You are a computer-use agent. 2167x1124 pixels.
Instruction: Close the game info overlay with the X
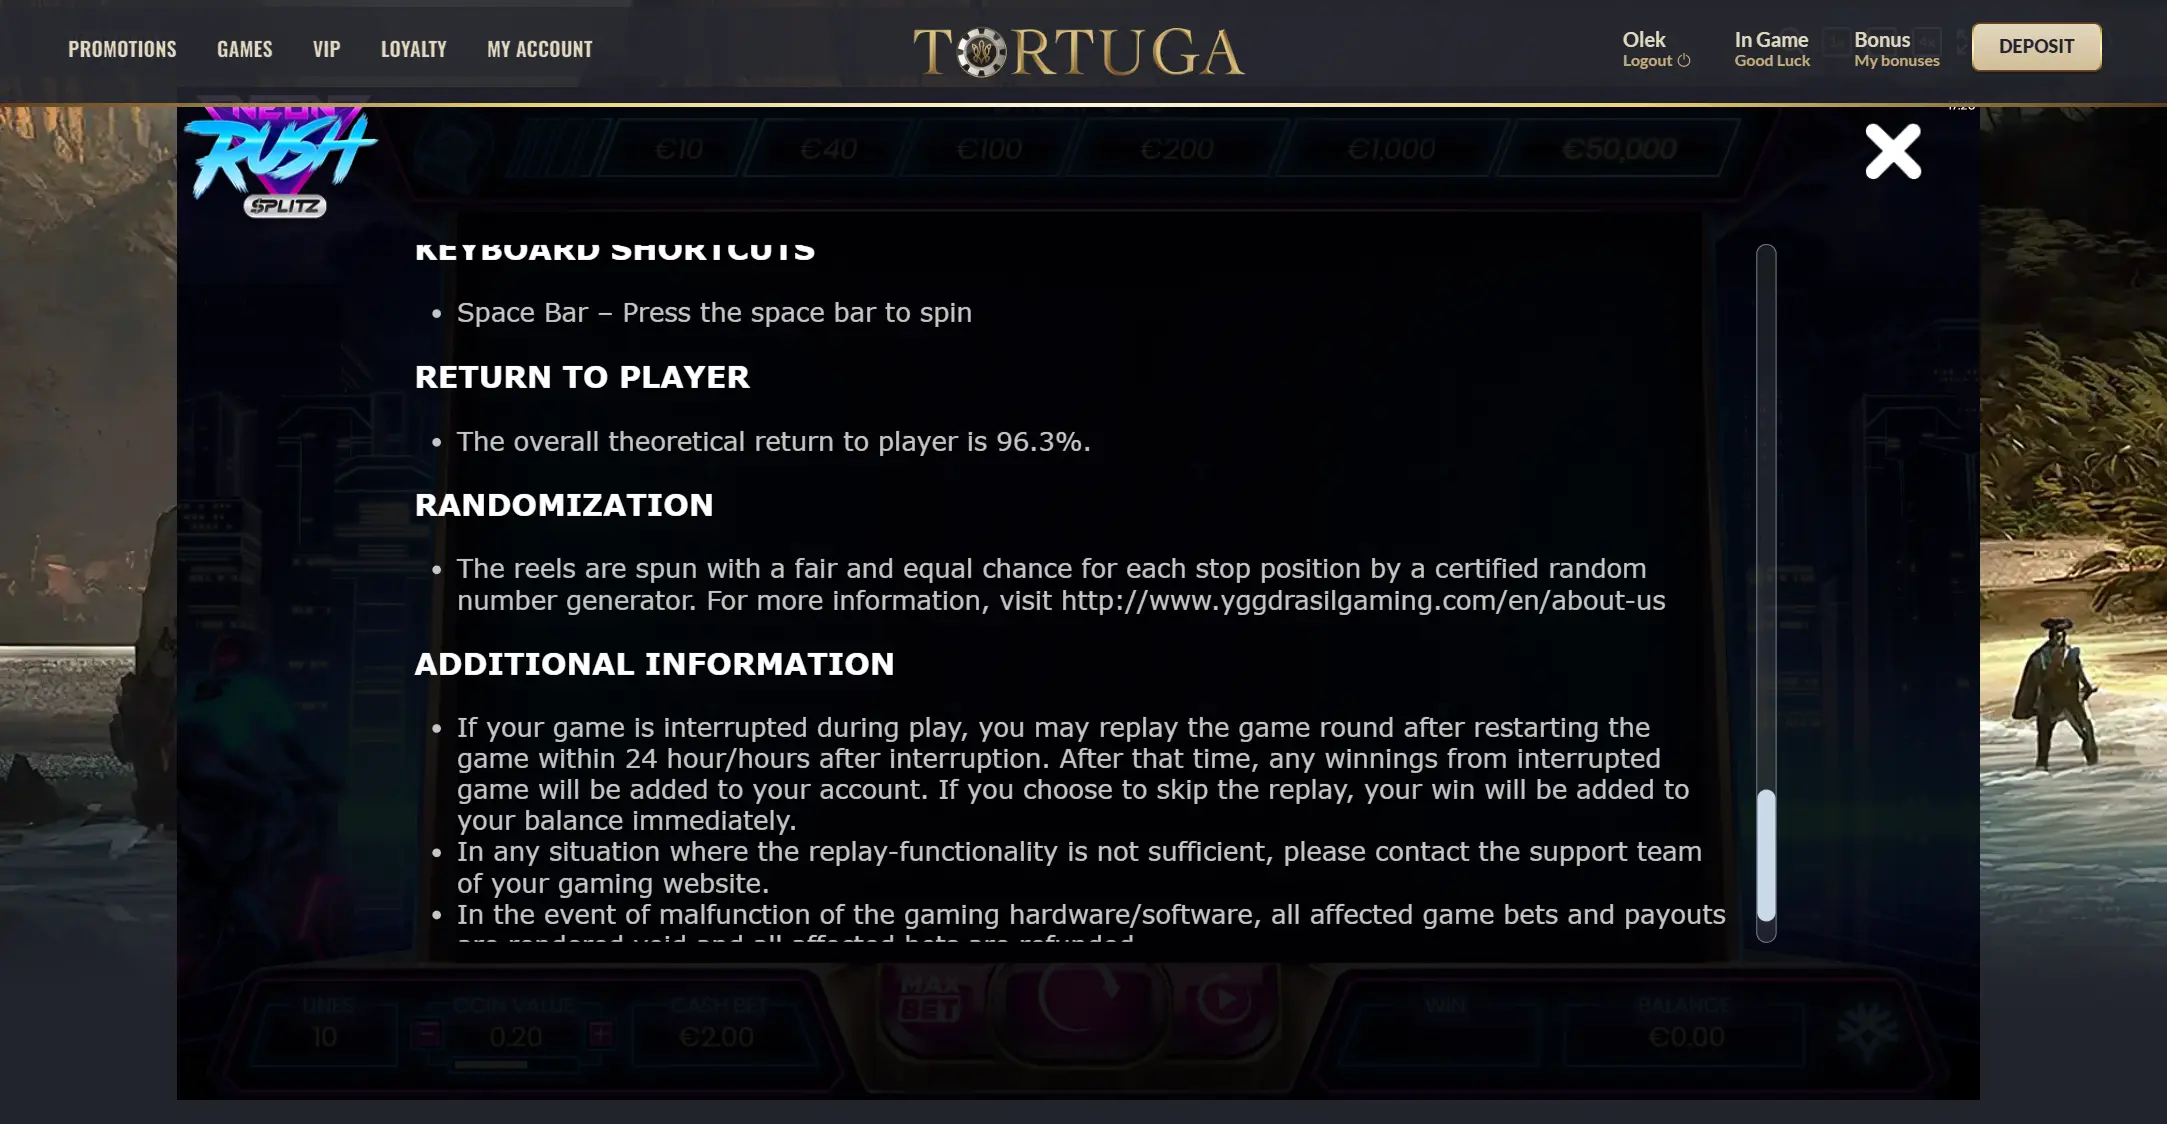[1893, 152]
